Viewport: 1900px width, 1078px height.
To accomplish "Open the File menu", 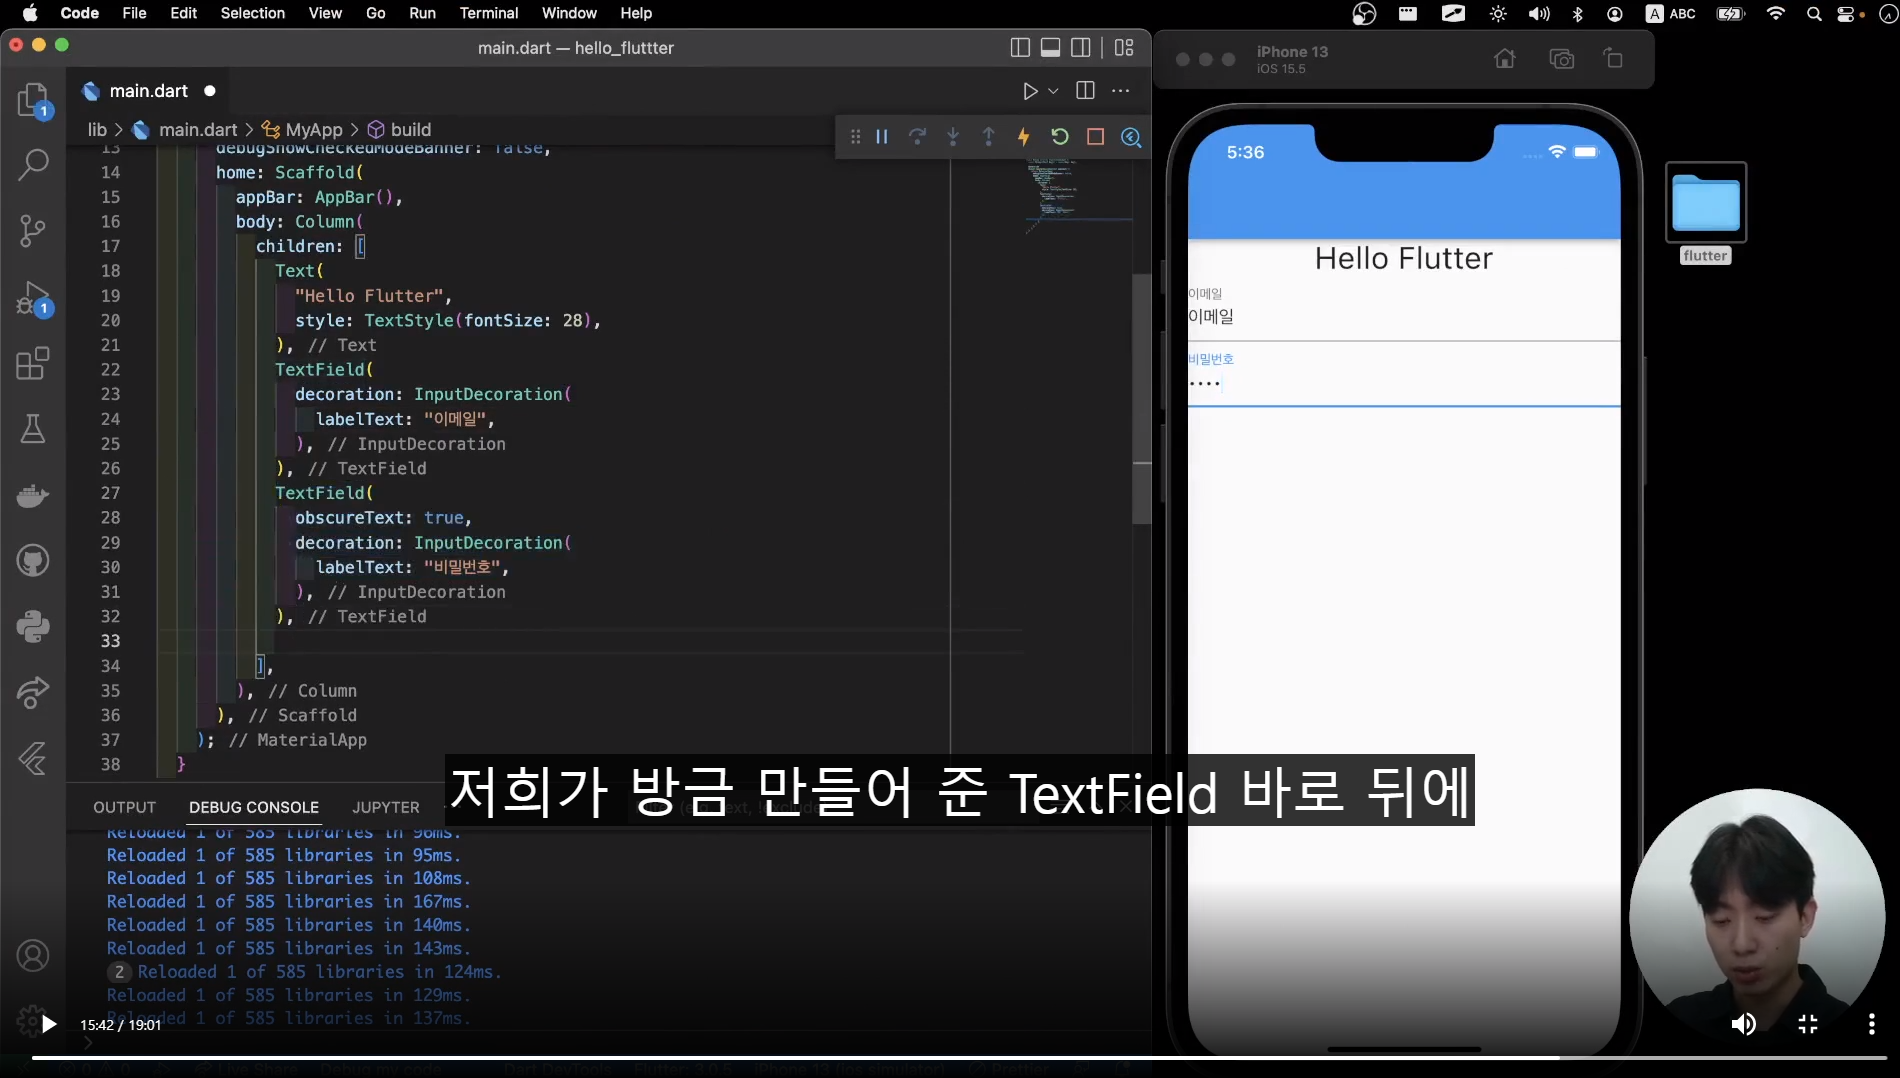I will click(134, 13).
